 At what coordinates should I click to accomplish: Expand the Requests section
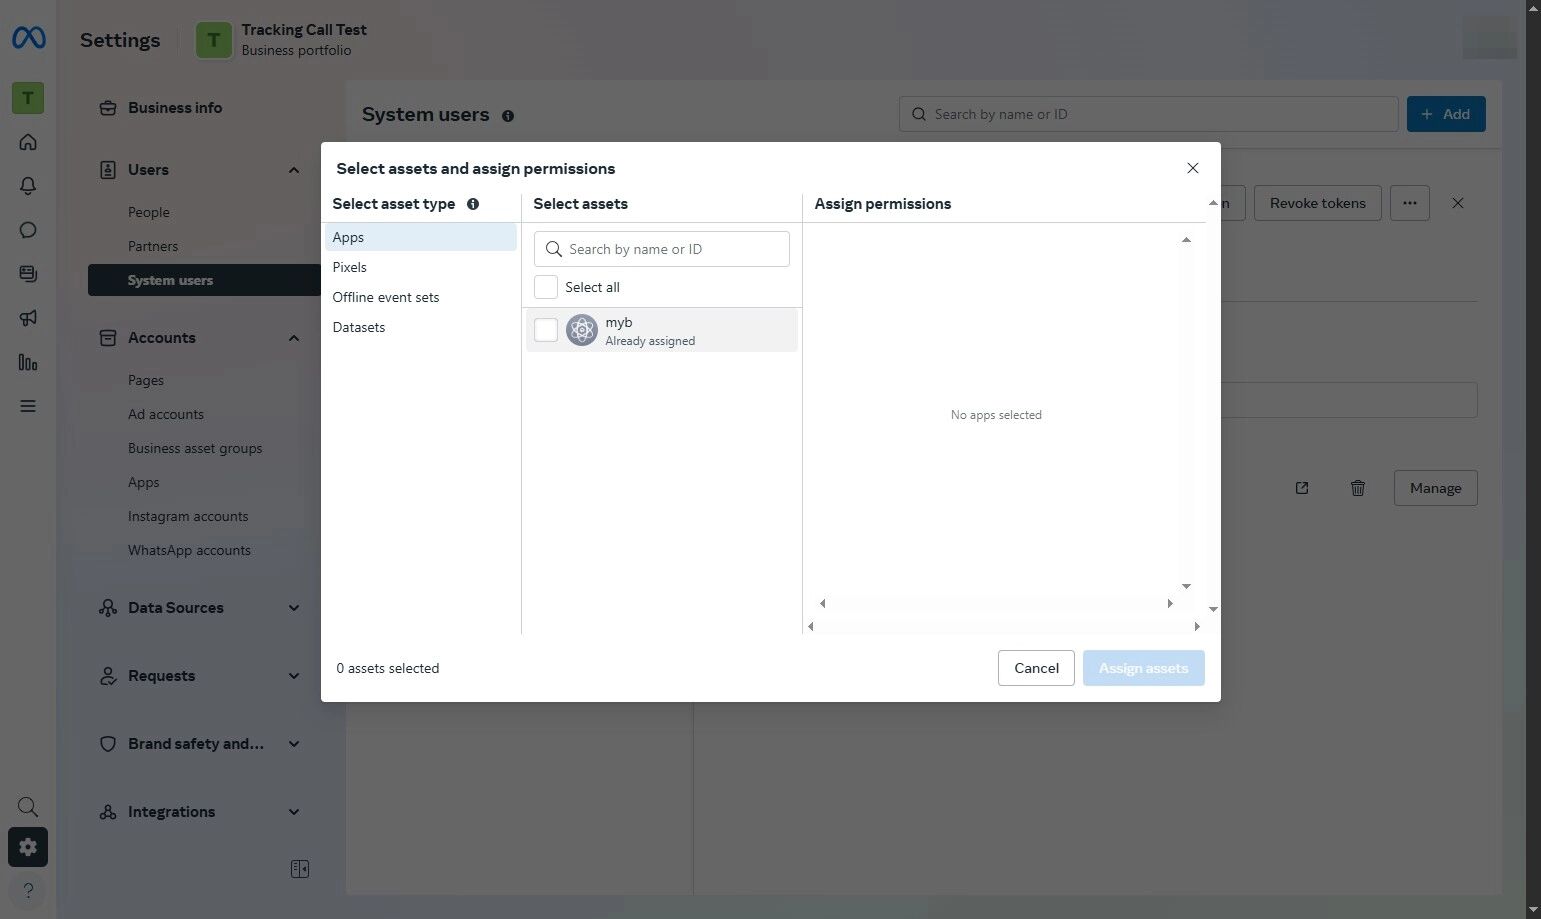(294, 676)
